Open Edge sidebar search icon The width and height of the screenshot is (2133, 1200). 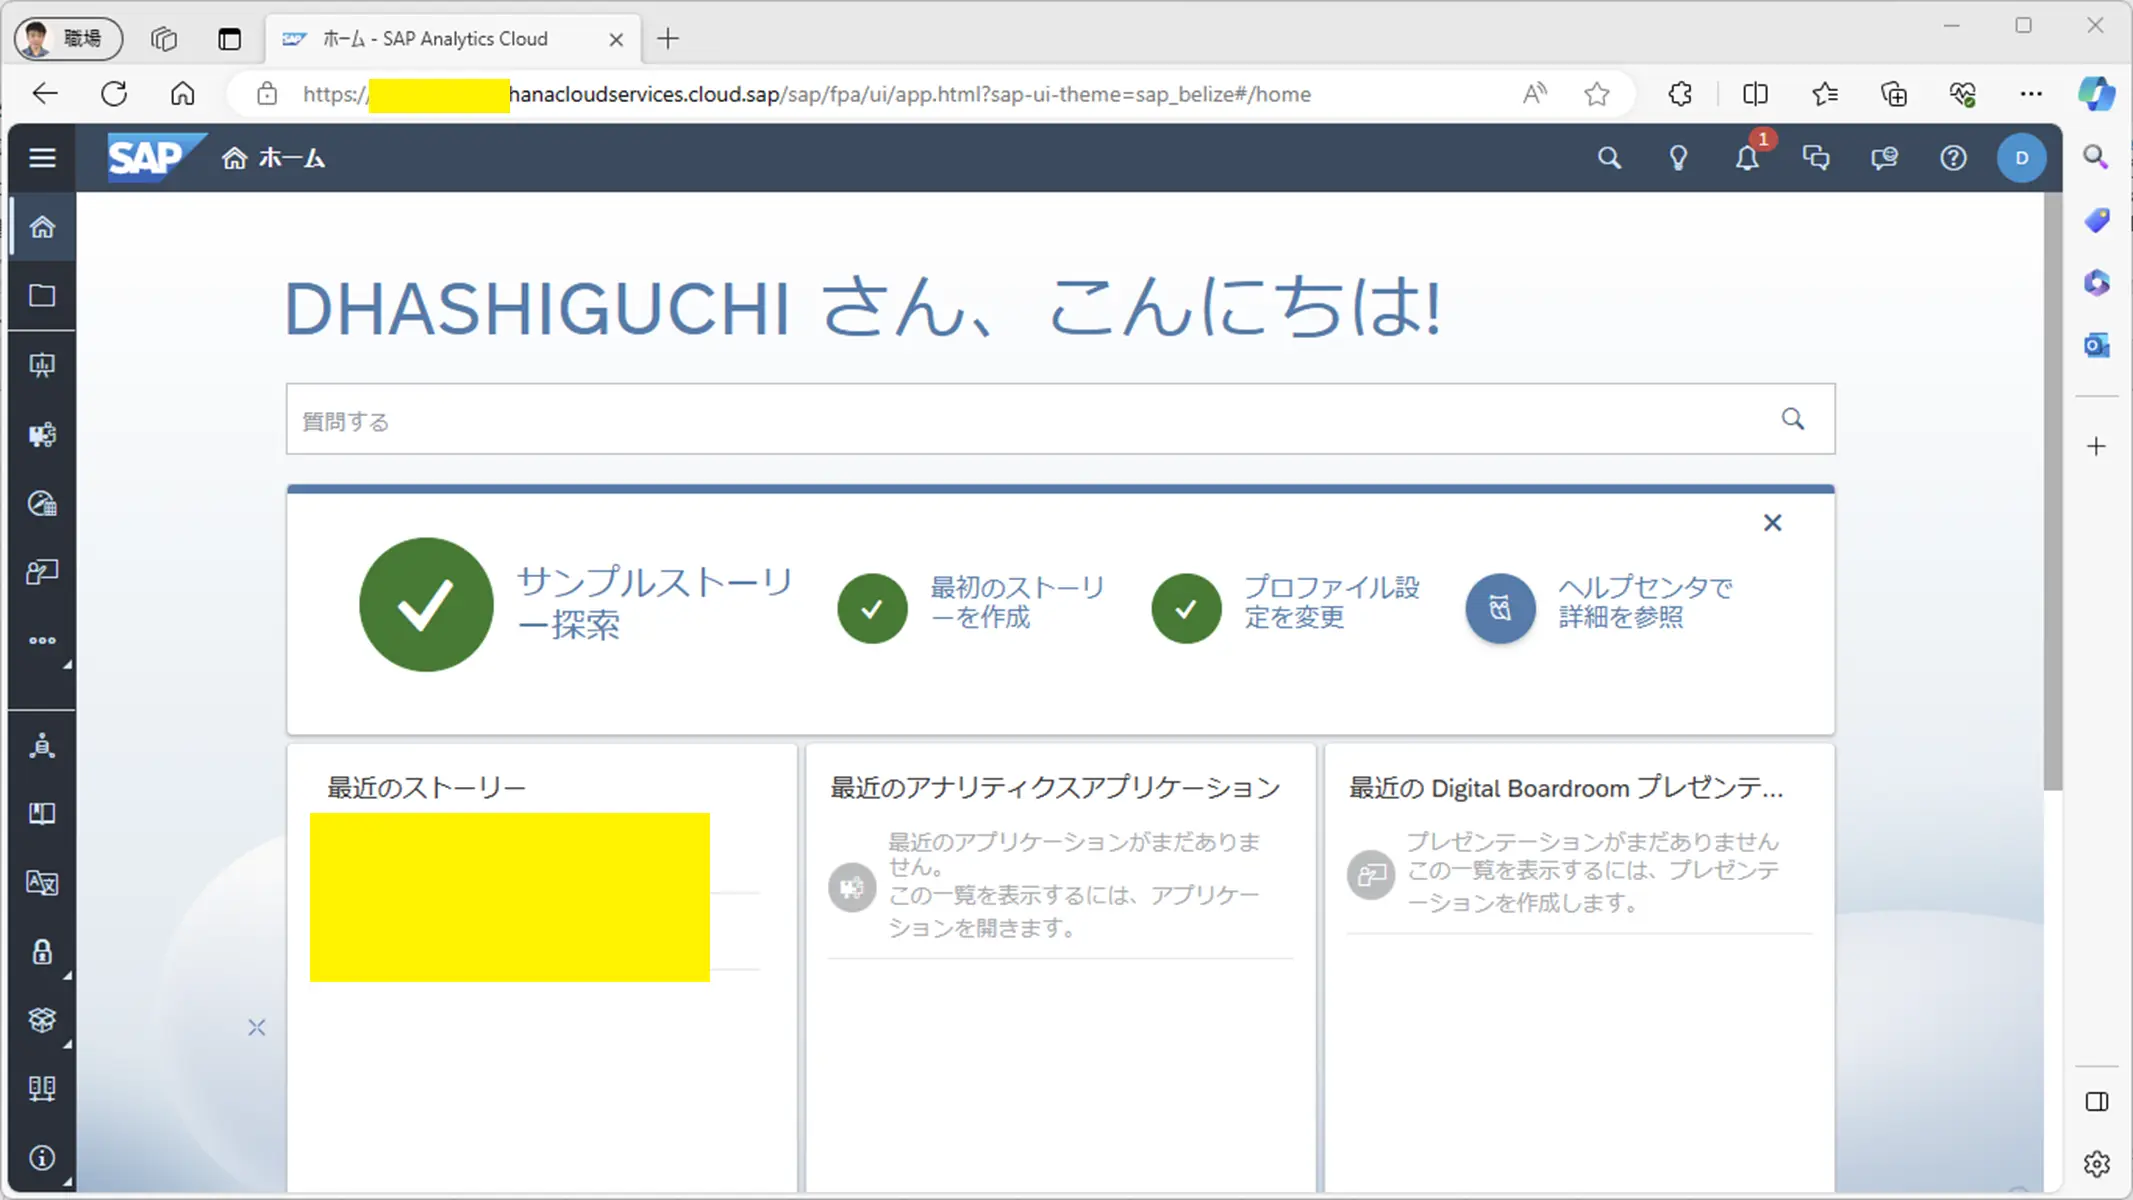pyautogui.click(x=2096, y=157)
